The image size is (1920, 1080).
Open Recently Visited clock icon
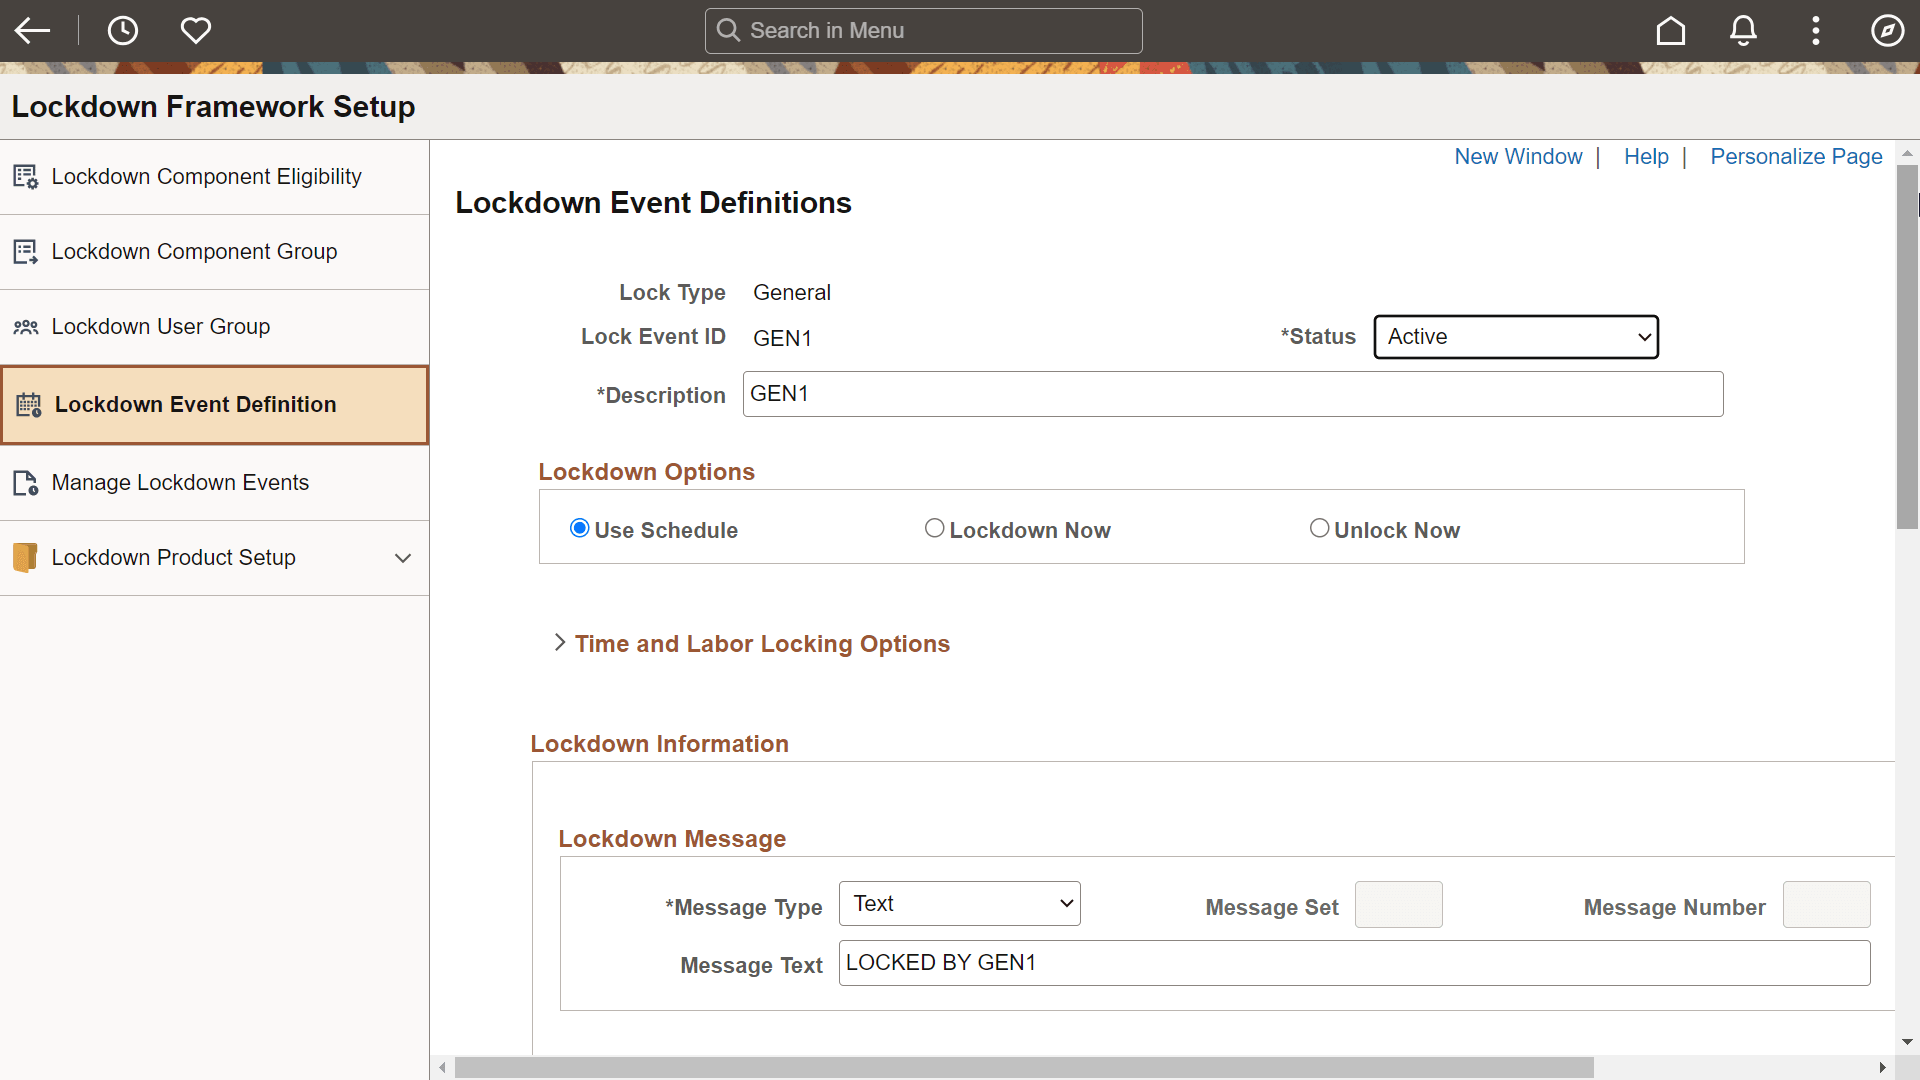coord(123,31)
